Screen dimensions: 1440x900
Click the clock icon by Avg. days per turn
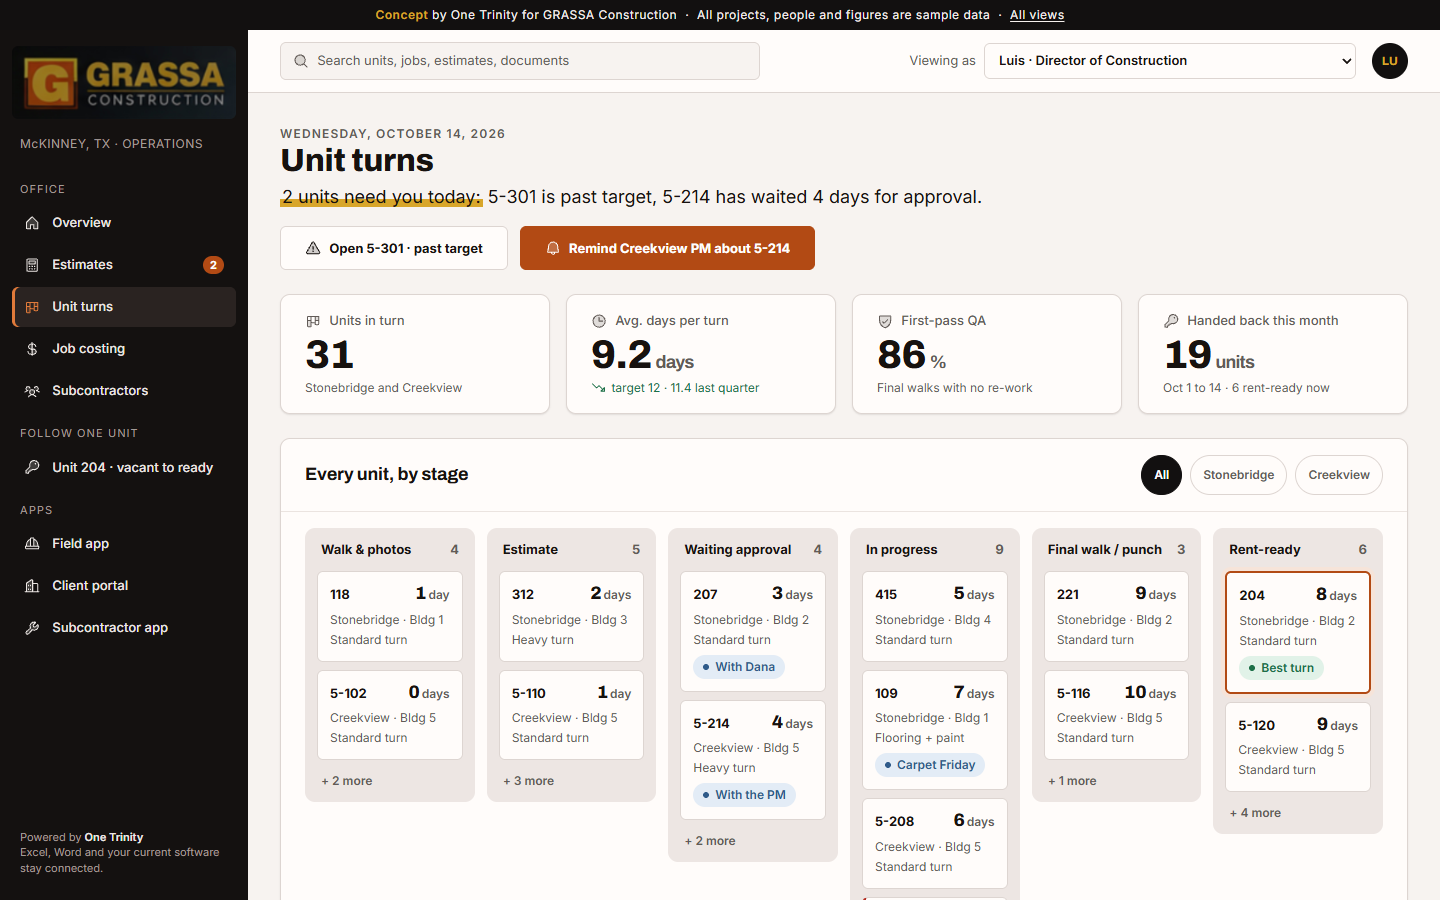(x=599, y=321)
